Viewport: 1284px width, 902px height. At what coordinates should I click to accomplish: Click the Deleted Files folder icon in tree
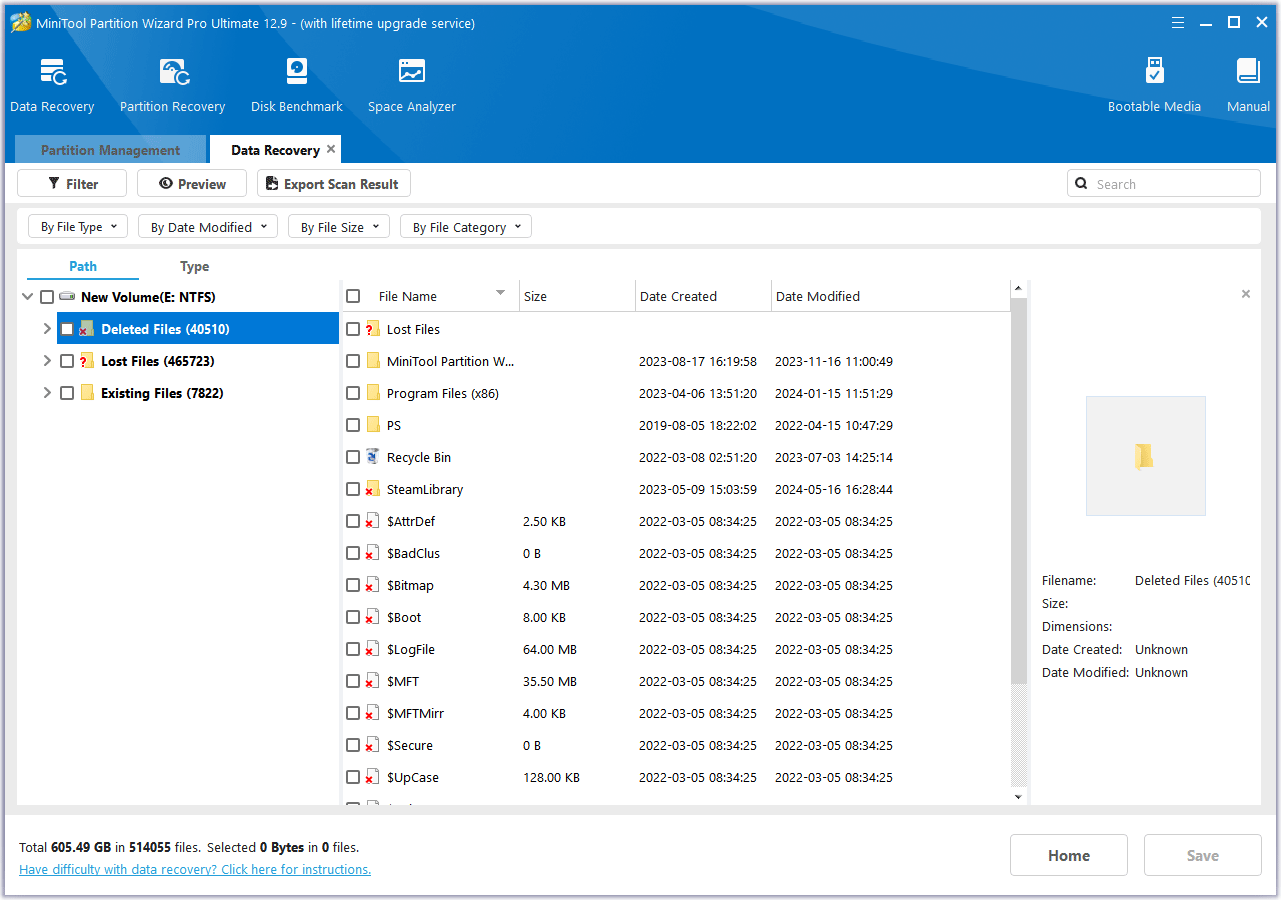pyautogui.click(x=86, y=329)
